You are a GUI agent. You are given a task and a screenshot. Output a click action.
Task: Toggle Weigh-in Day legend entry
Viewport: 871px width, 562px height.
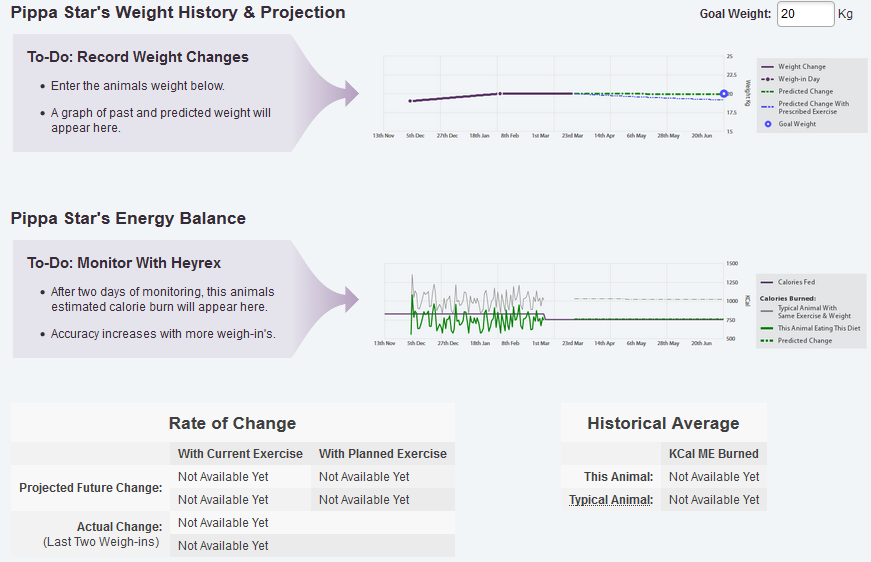point(800,79)
